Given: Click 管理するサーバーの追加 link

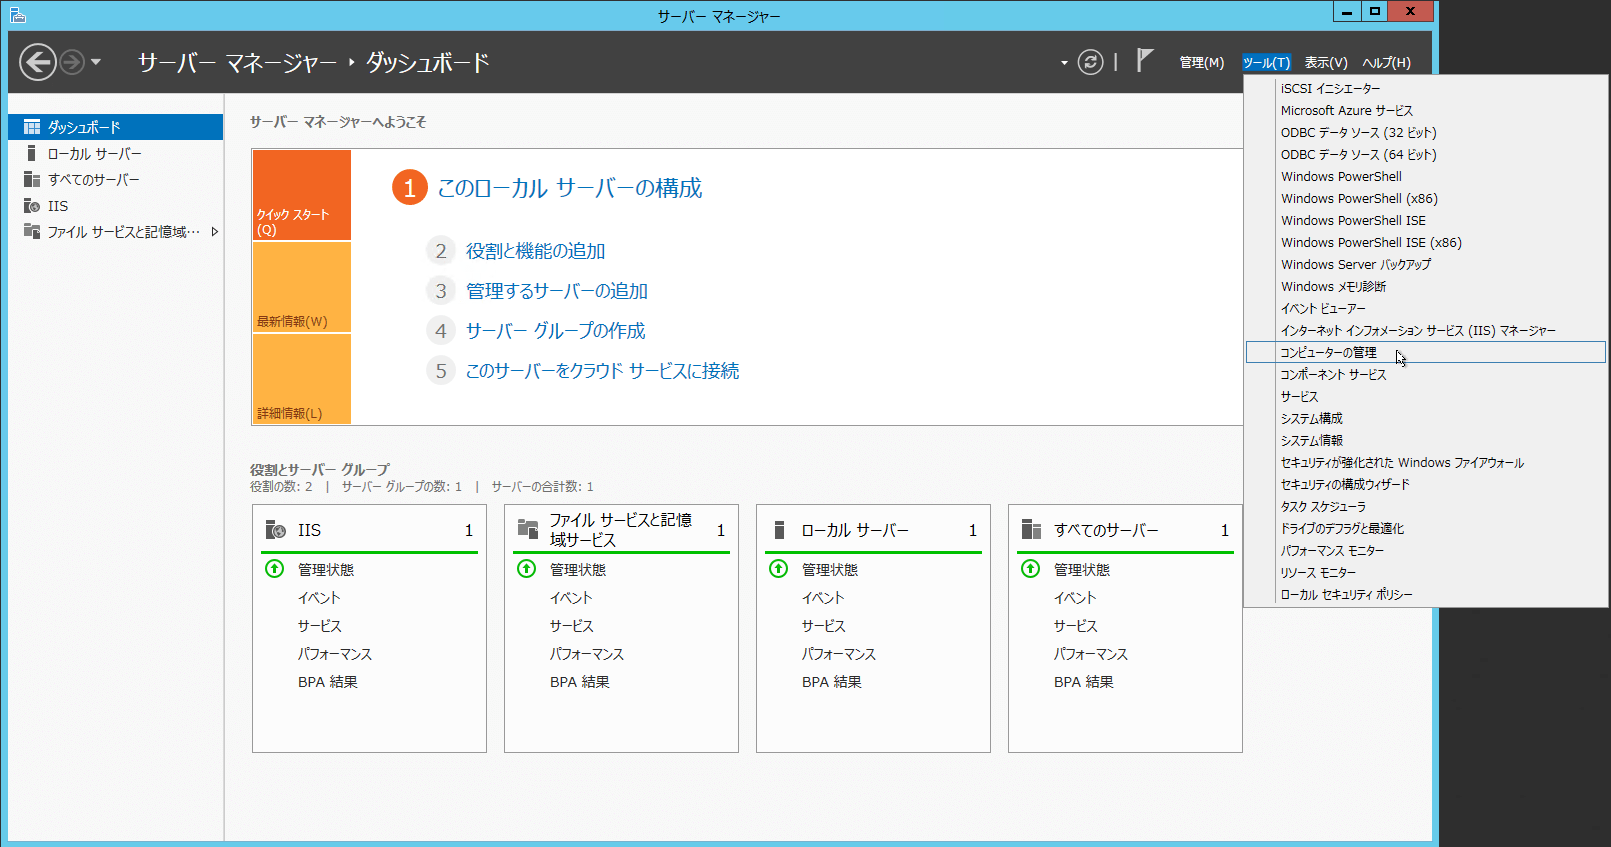Looking at the screenshot, I should (x=557, y=291).
